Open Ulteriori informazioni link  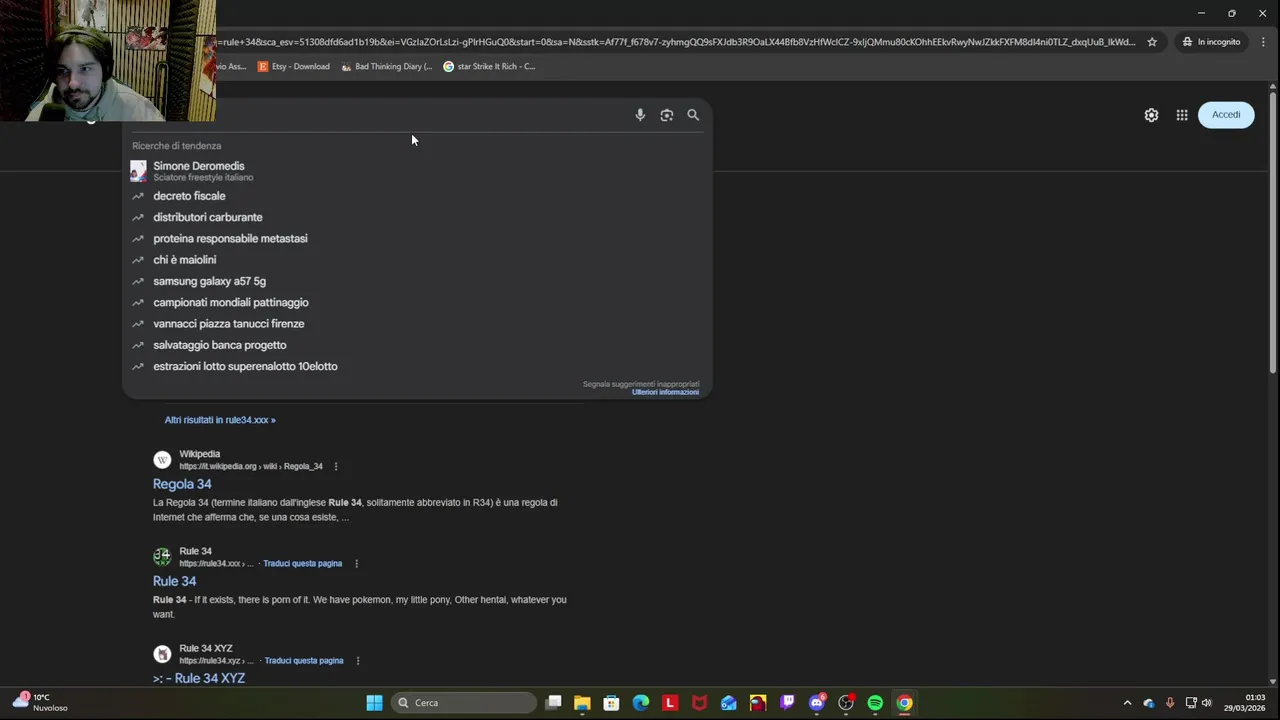coord(665,392)
